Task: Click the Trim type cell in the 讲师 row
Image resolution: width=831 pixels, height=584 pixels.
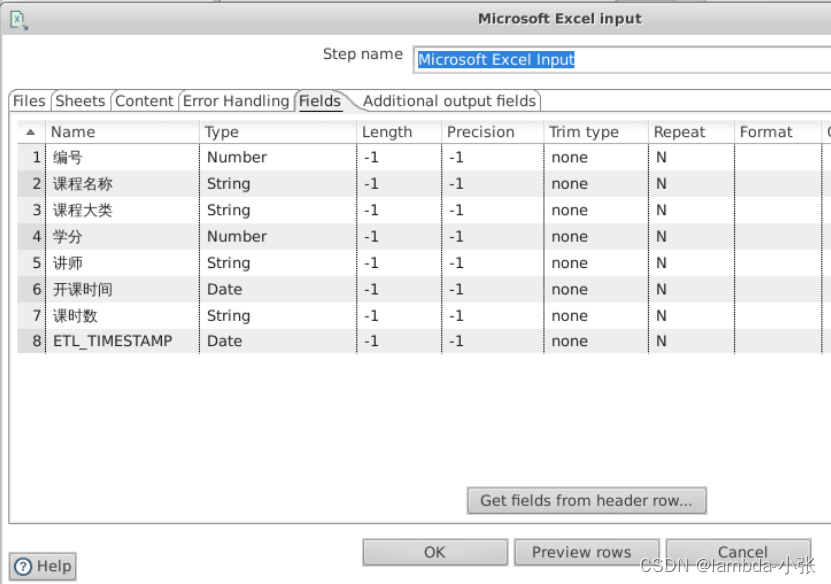Action: click(596, 263)
